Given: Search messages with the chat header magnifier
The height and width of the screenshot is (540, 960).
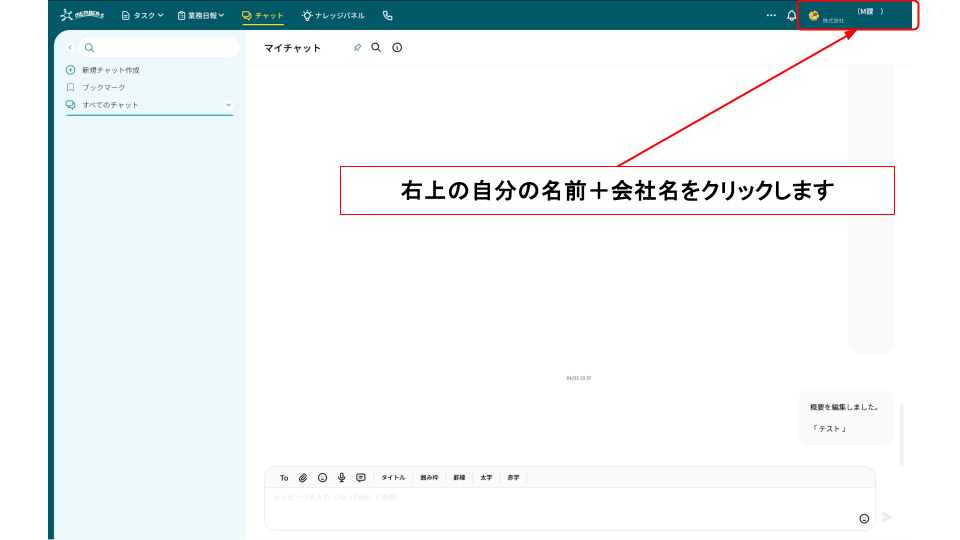Looking at the screenshot, I should coord(376,47).
